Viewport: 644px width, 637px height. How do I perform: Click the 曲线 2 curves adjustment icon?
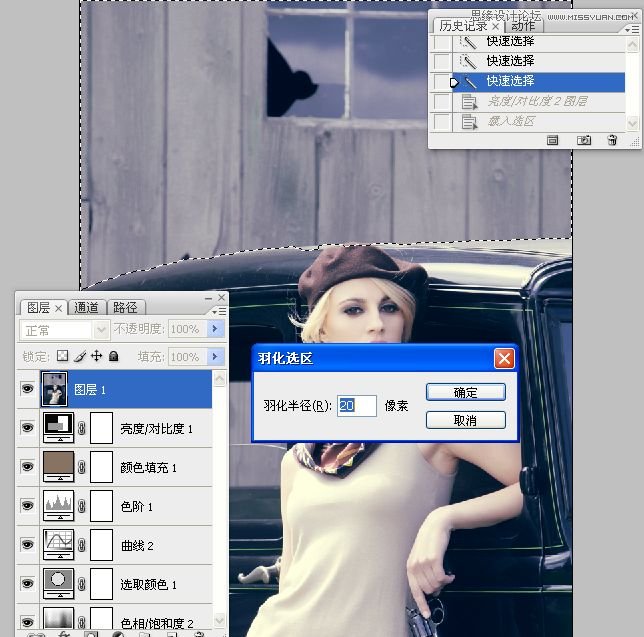(57, 545)
